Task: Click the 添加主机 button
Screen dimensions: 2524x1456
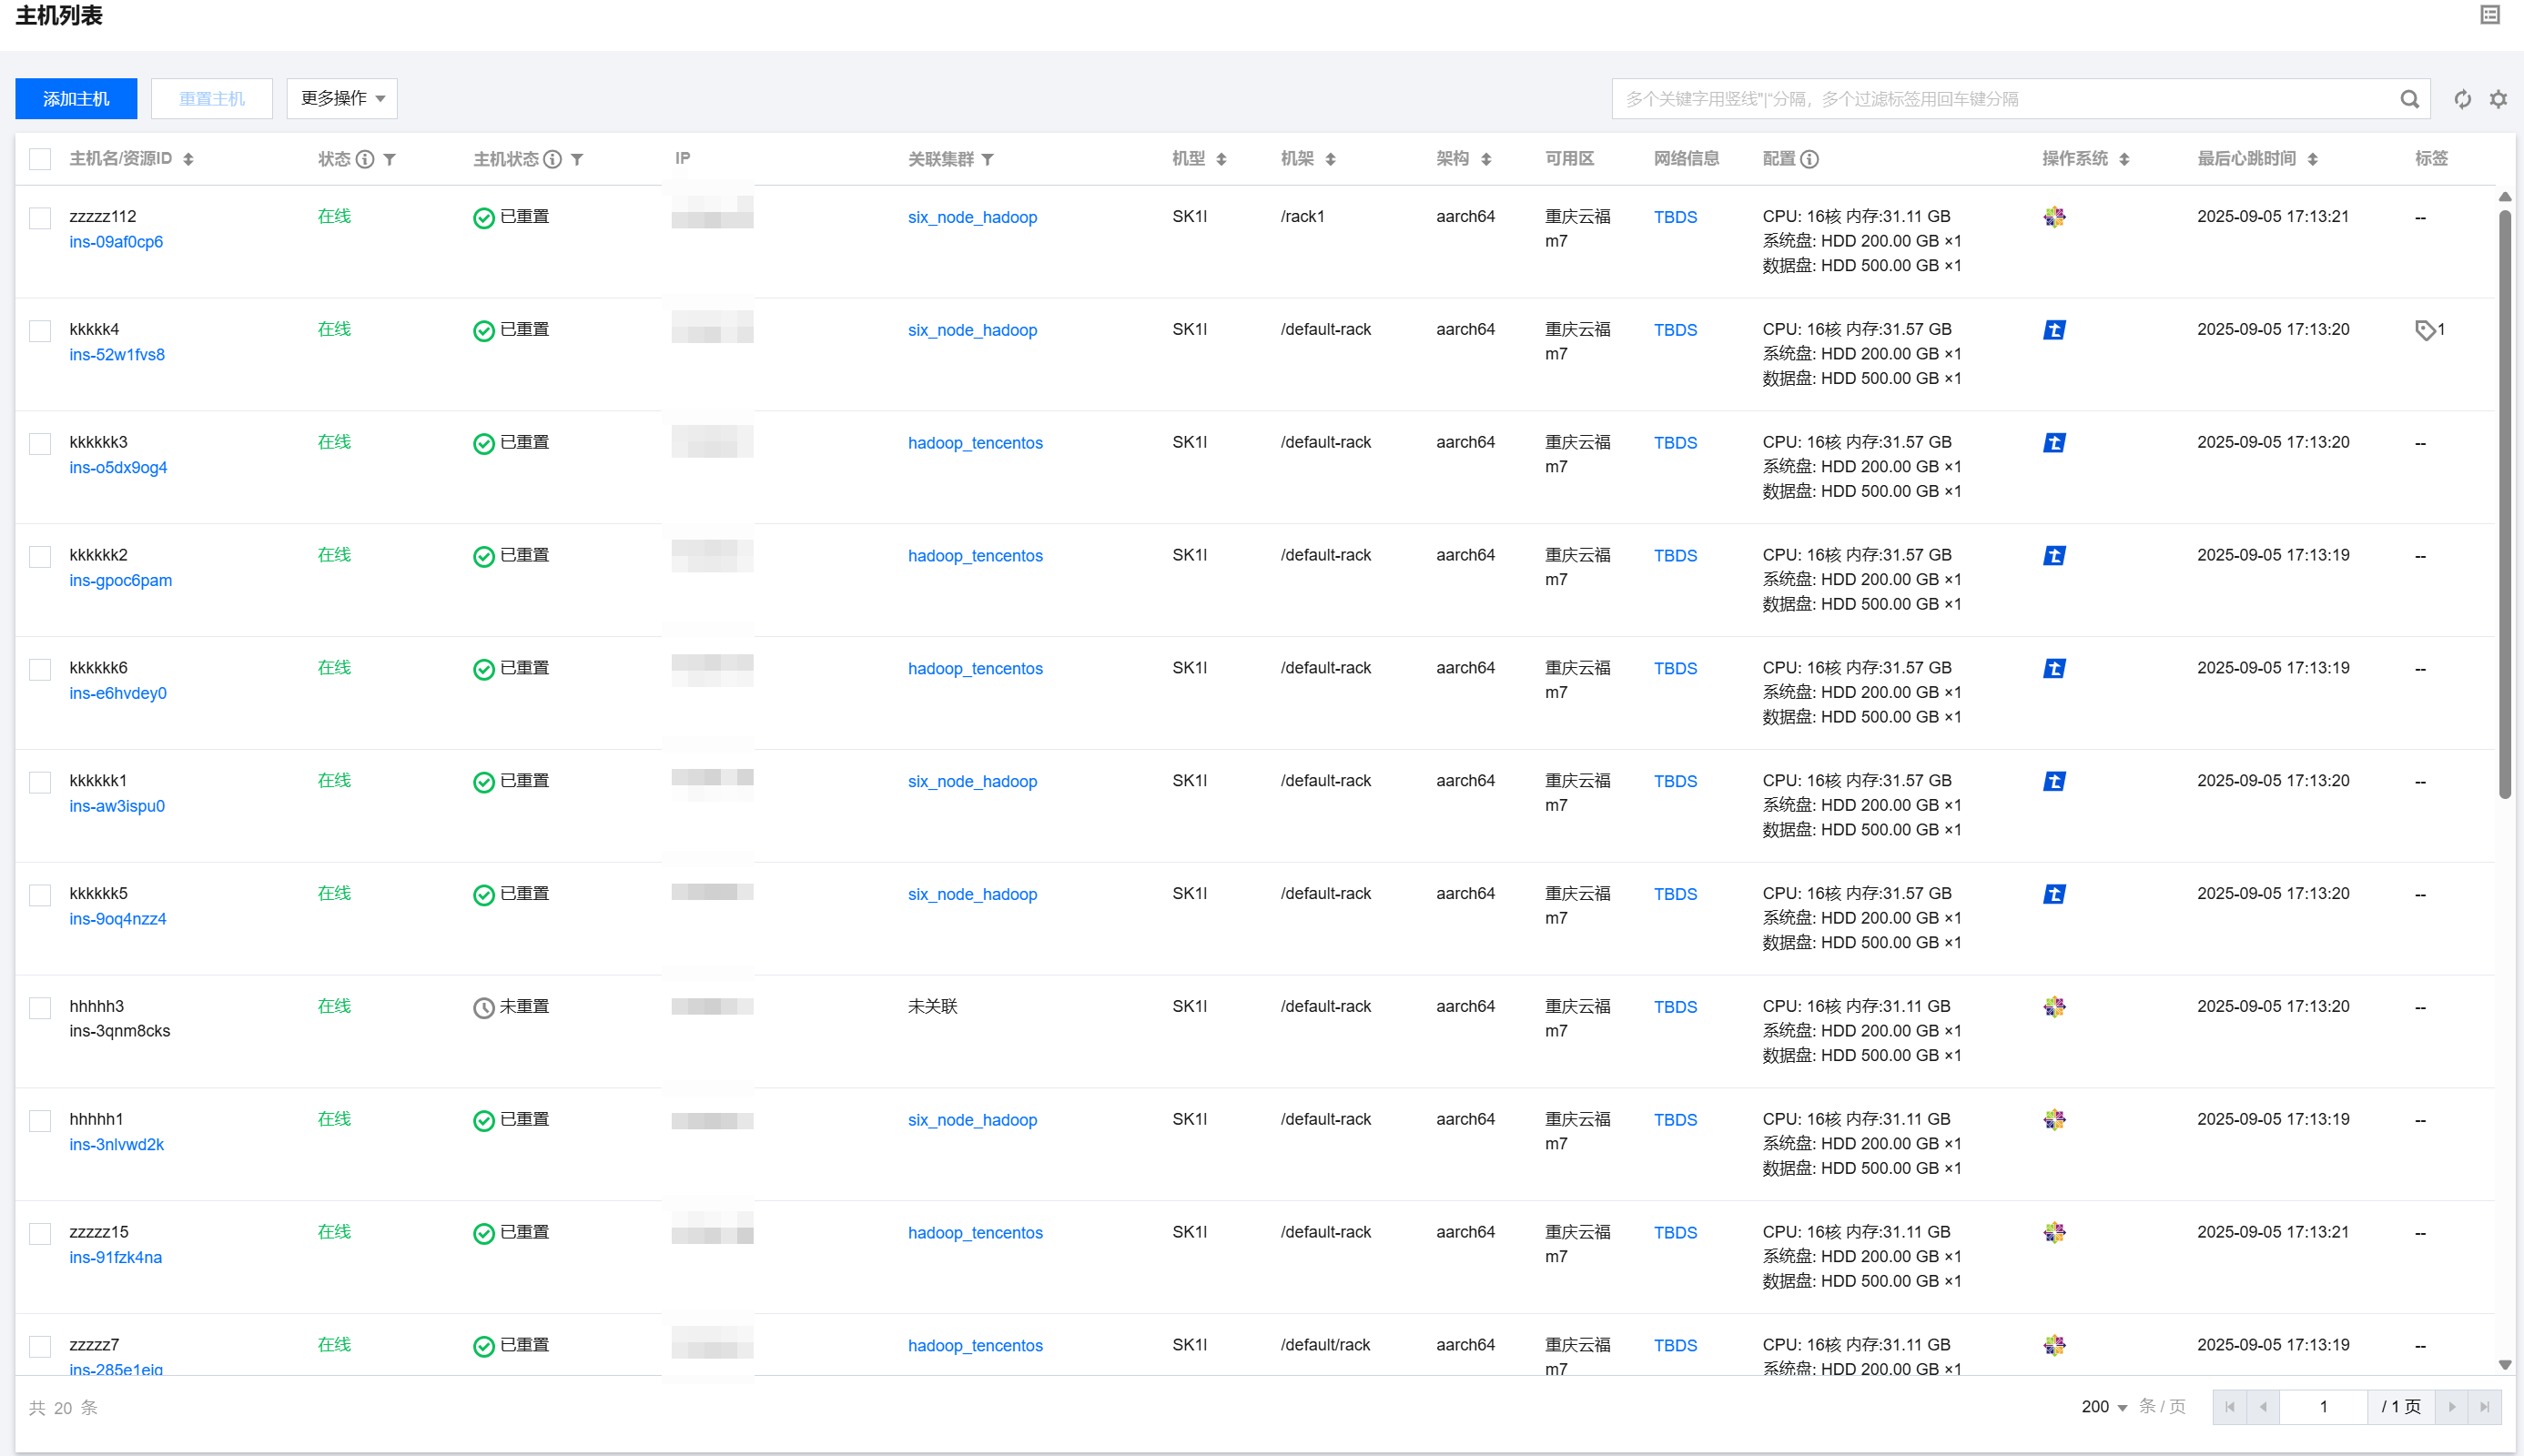Action: click(x=76, y=98)
